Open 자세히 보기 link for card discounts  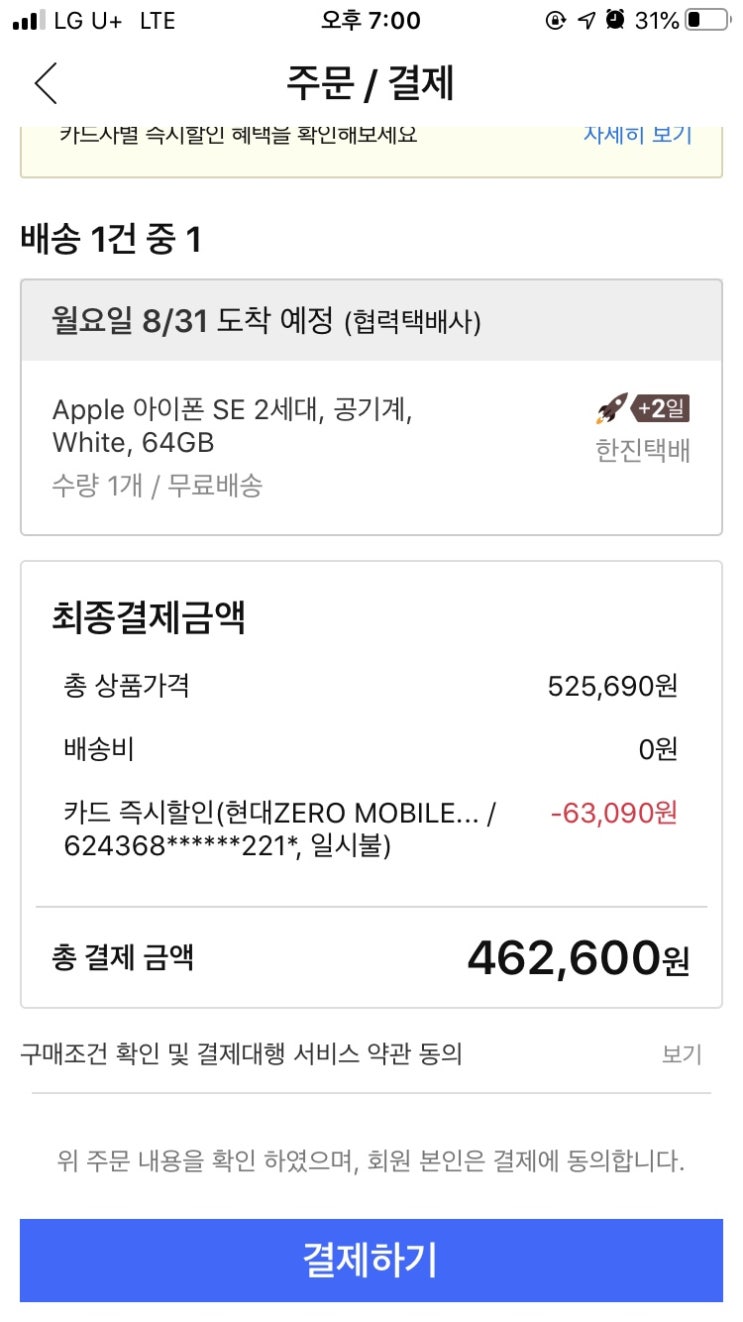[x=638, y=134]
